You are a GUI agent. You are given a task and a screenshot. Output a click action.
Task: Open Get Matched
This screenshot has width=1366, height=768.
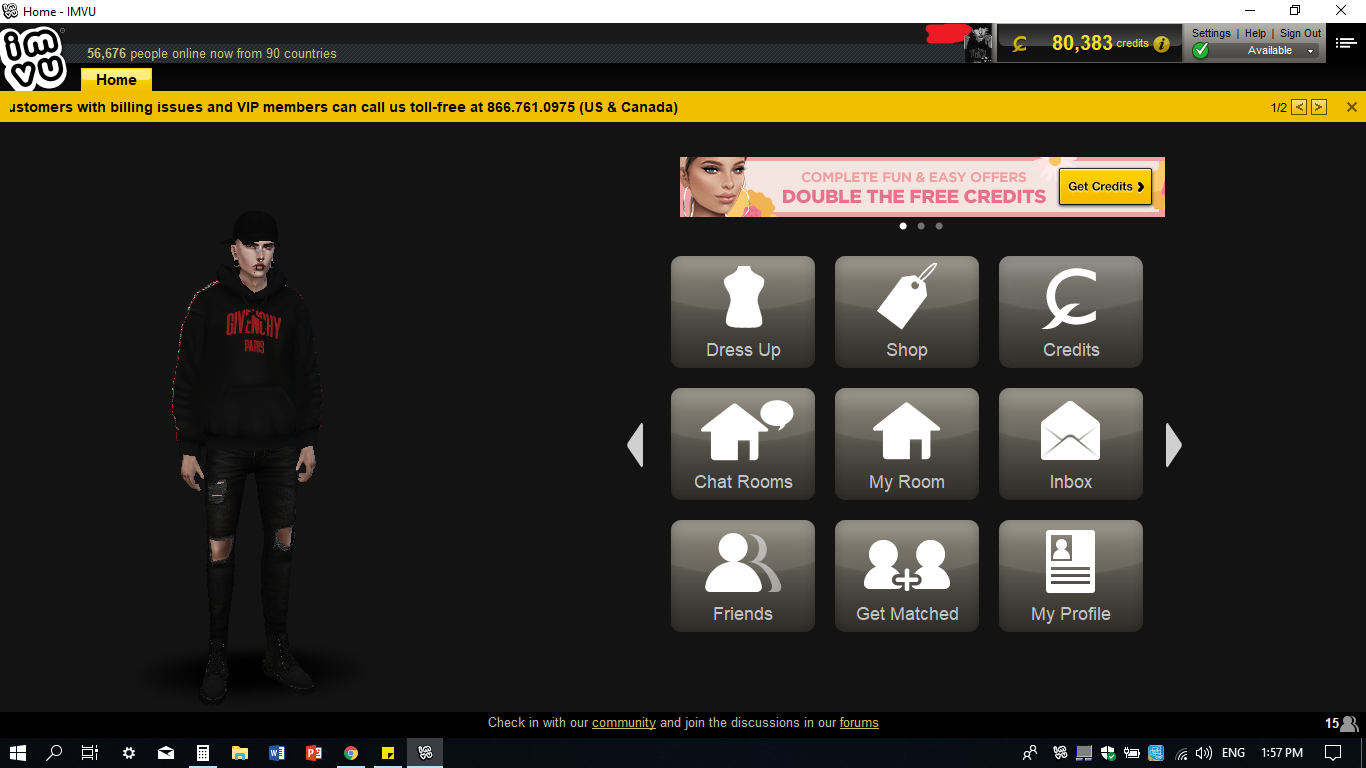906,575
